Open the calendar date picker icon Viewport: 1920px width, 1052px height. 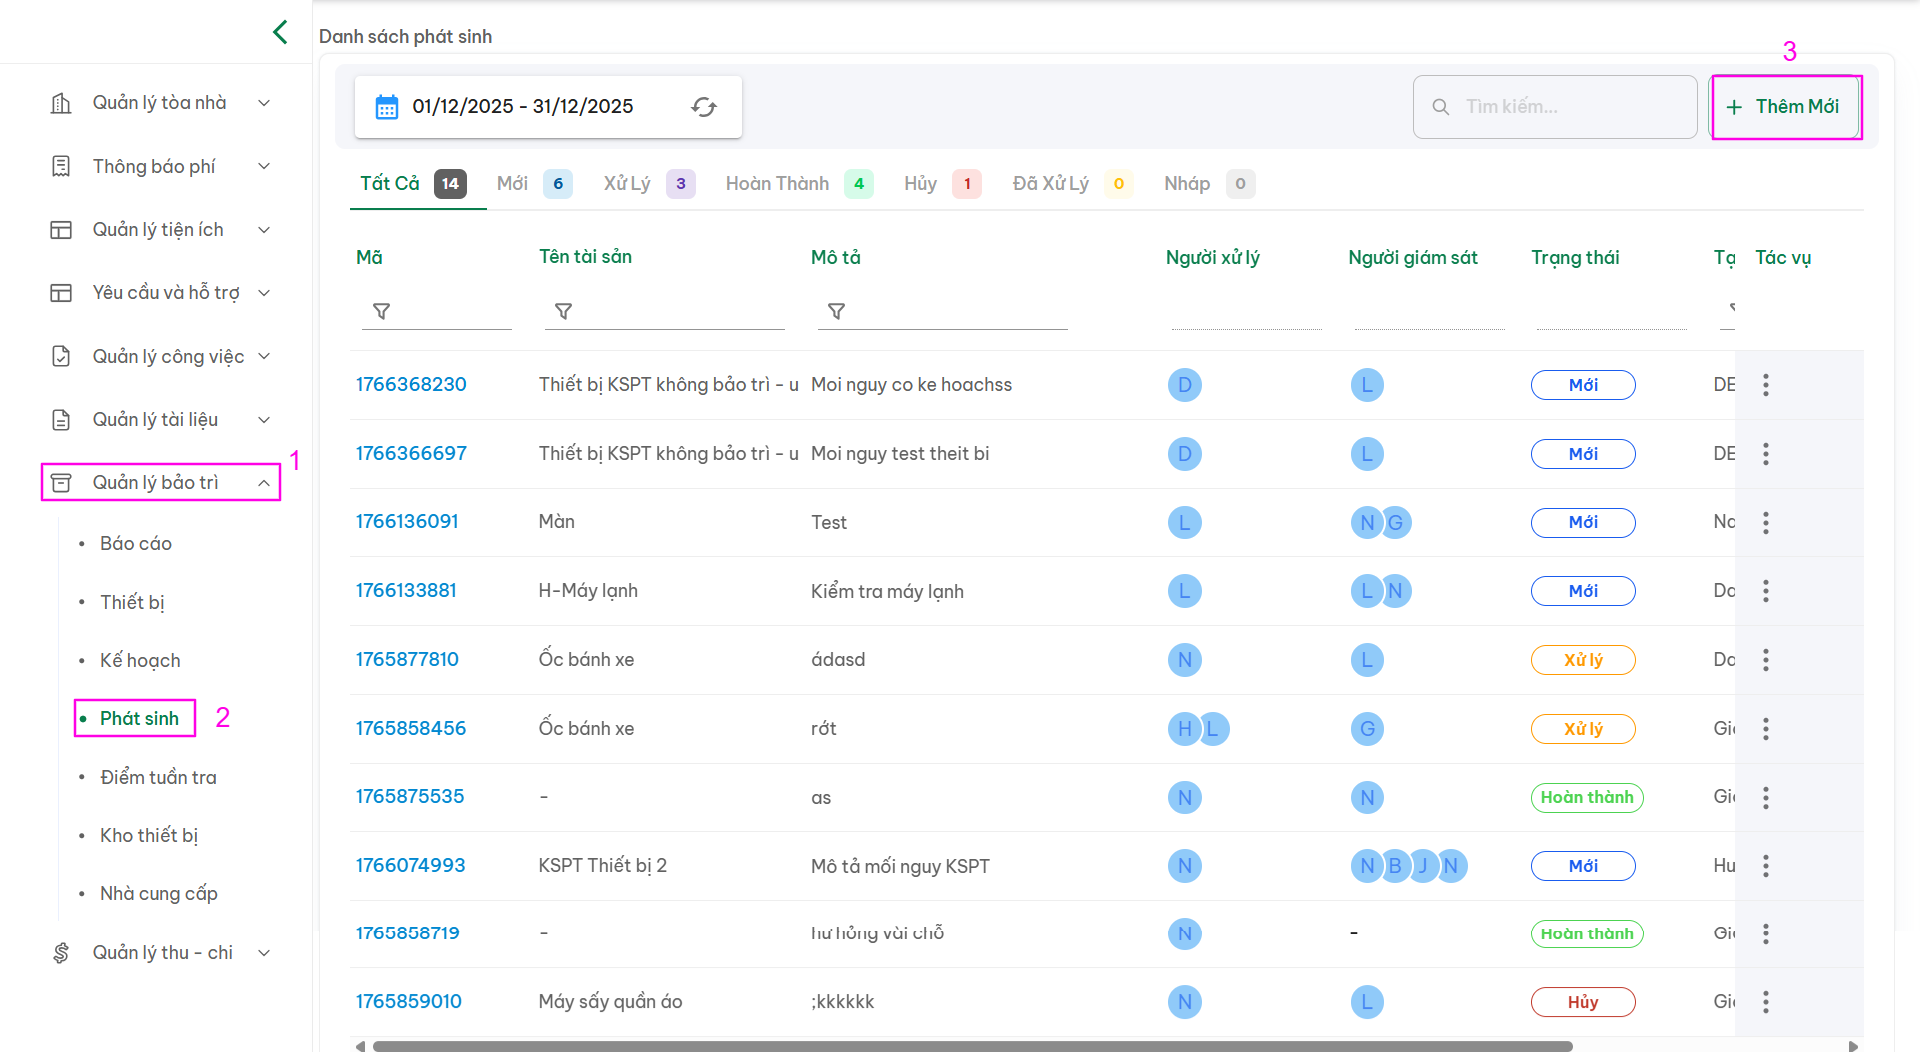pyautogui.click(x=386, y=107)
